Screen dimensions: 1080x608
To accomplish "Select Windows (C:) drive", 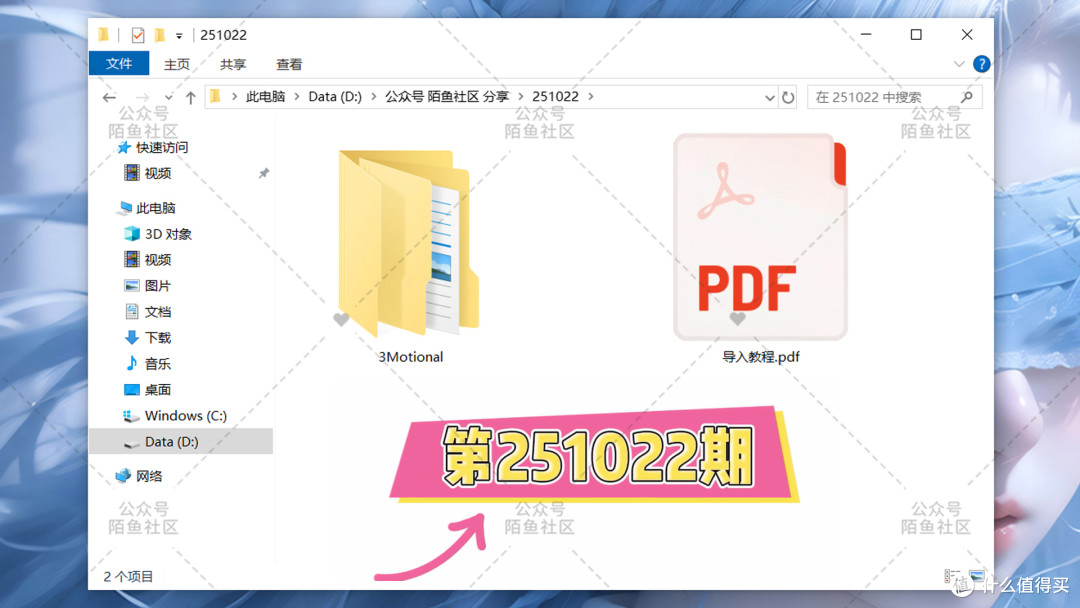I will click(x=185, y=416).
